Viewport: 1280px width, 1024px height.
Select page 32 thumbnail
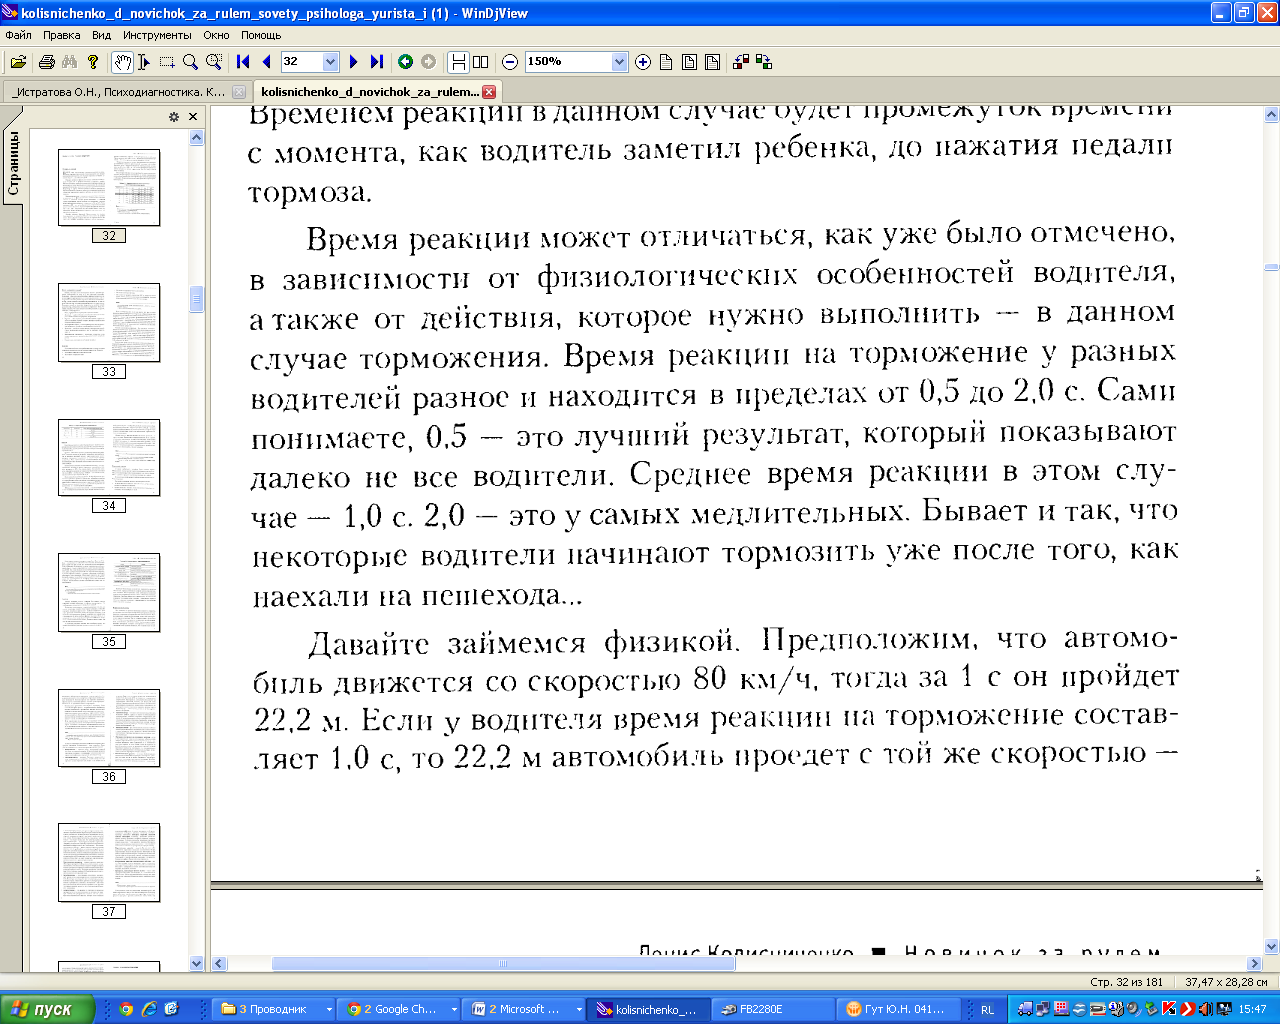click(x=109, y=188)
